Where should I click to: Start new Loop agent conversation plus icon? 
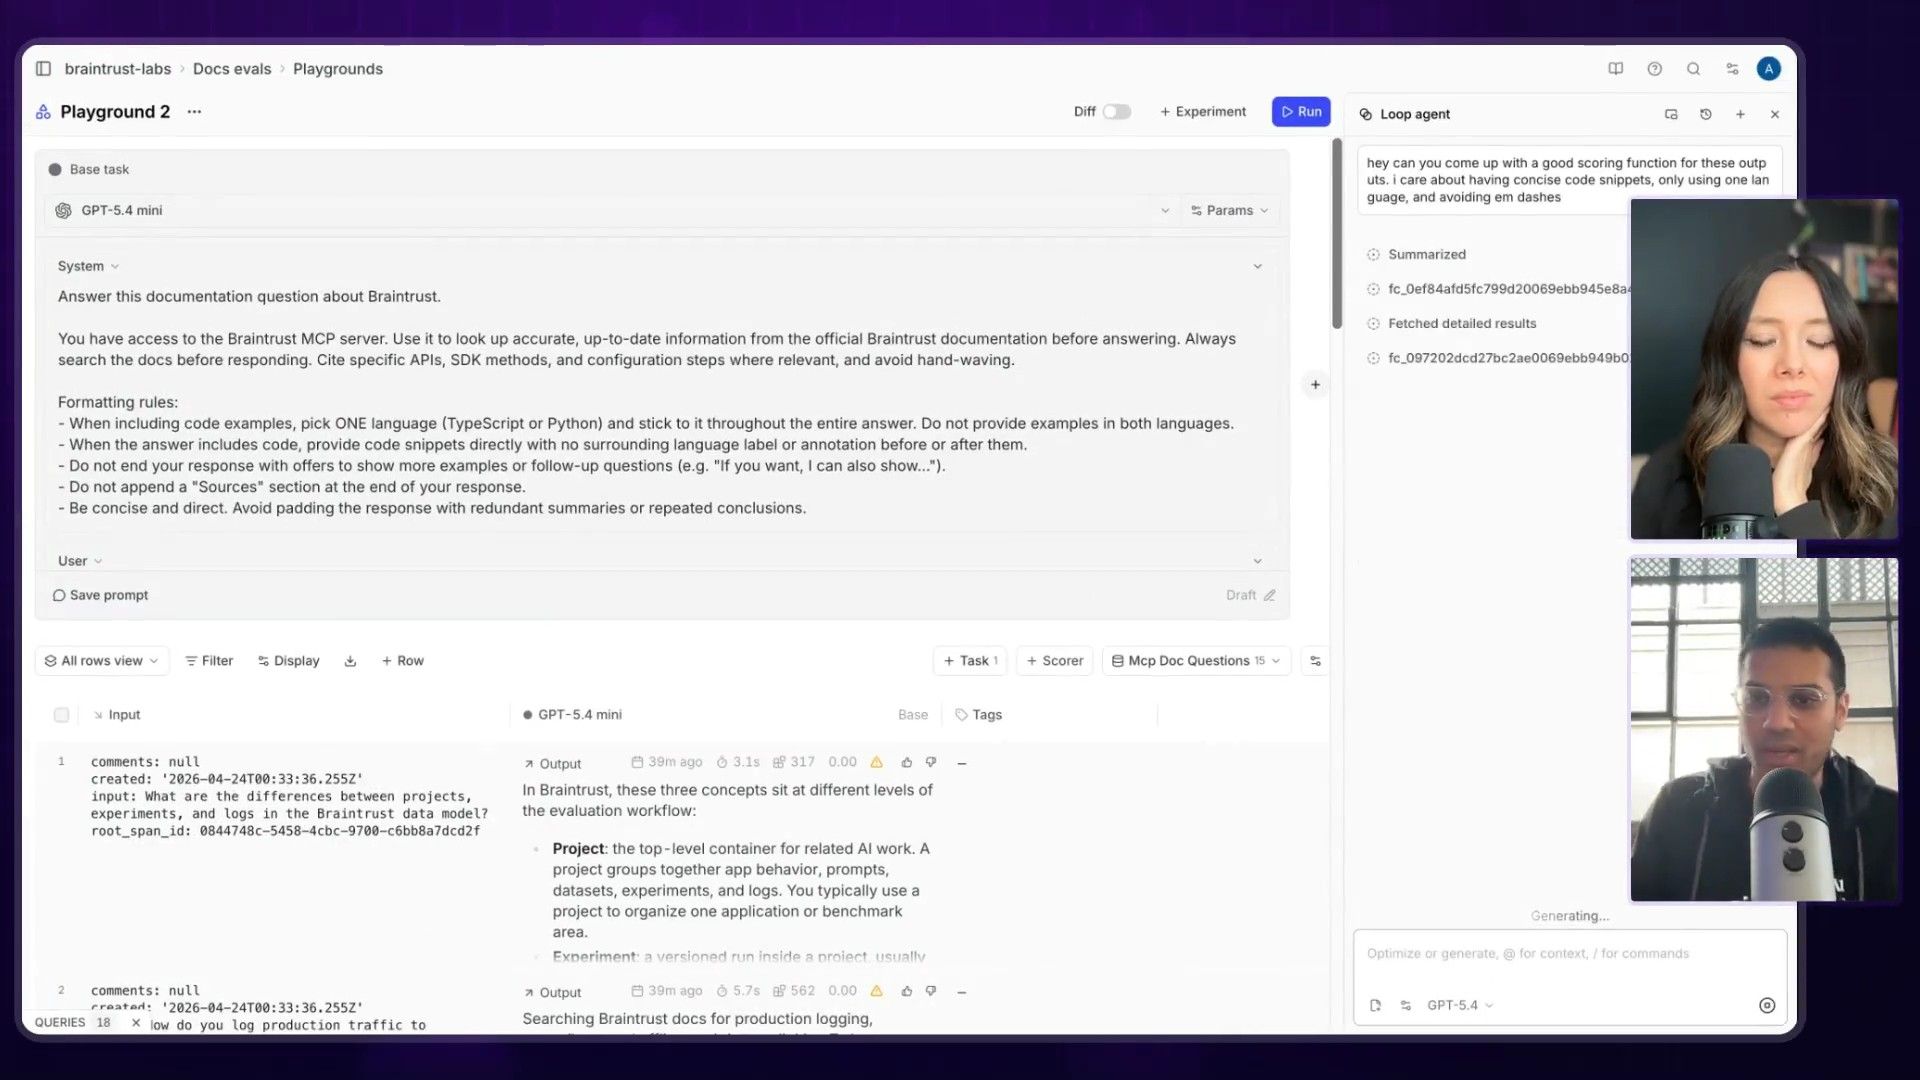(x=1740, y=114)
